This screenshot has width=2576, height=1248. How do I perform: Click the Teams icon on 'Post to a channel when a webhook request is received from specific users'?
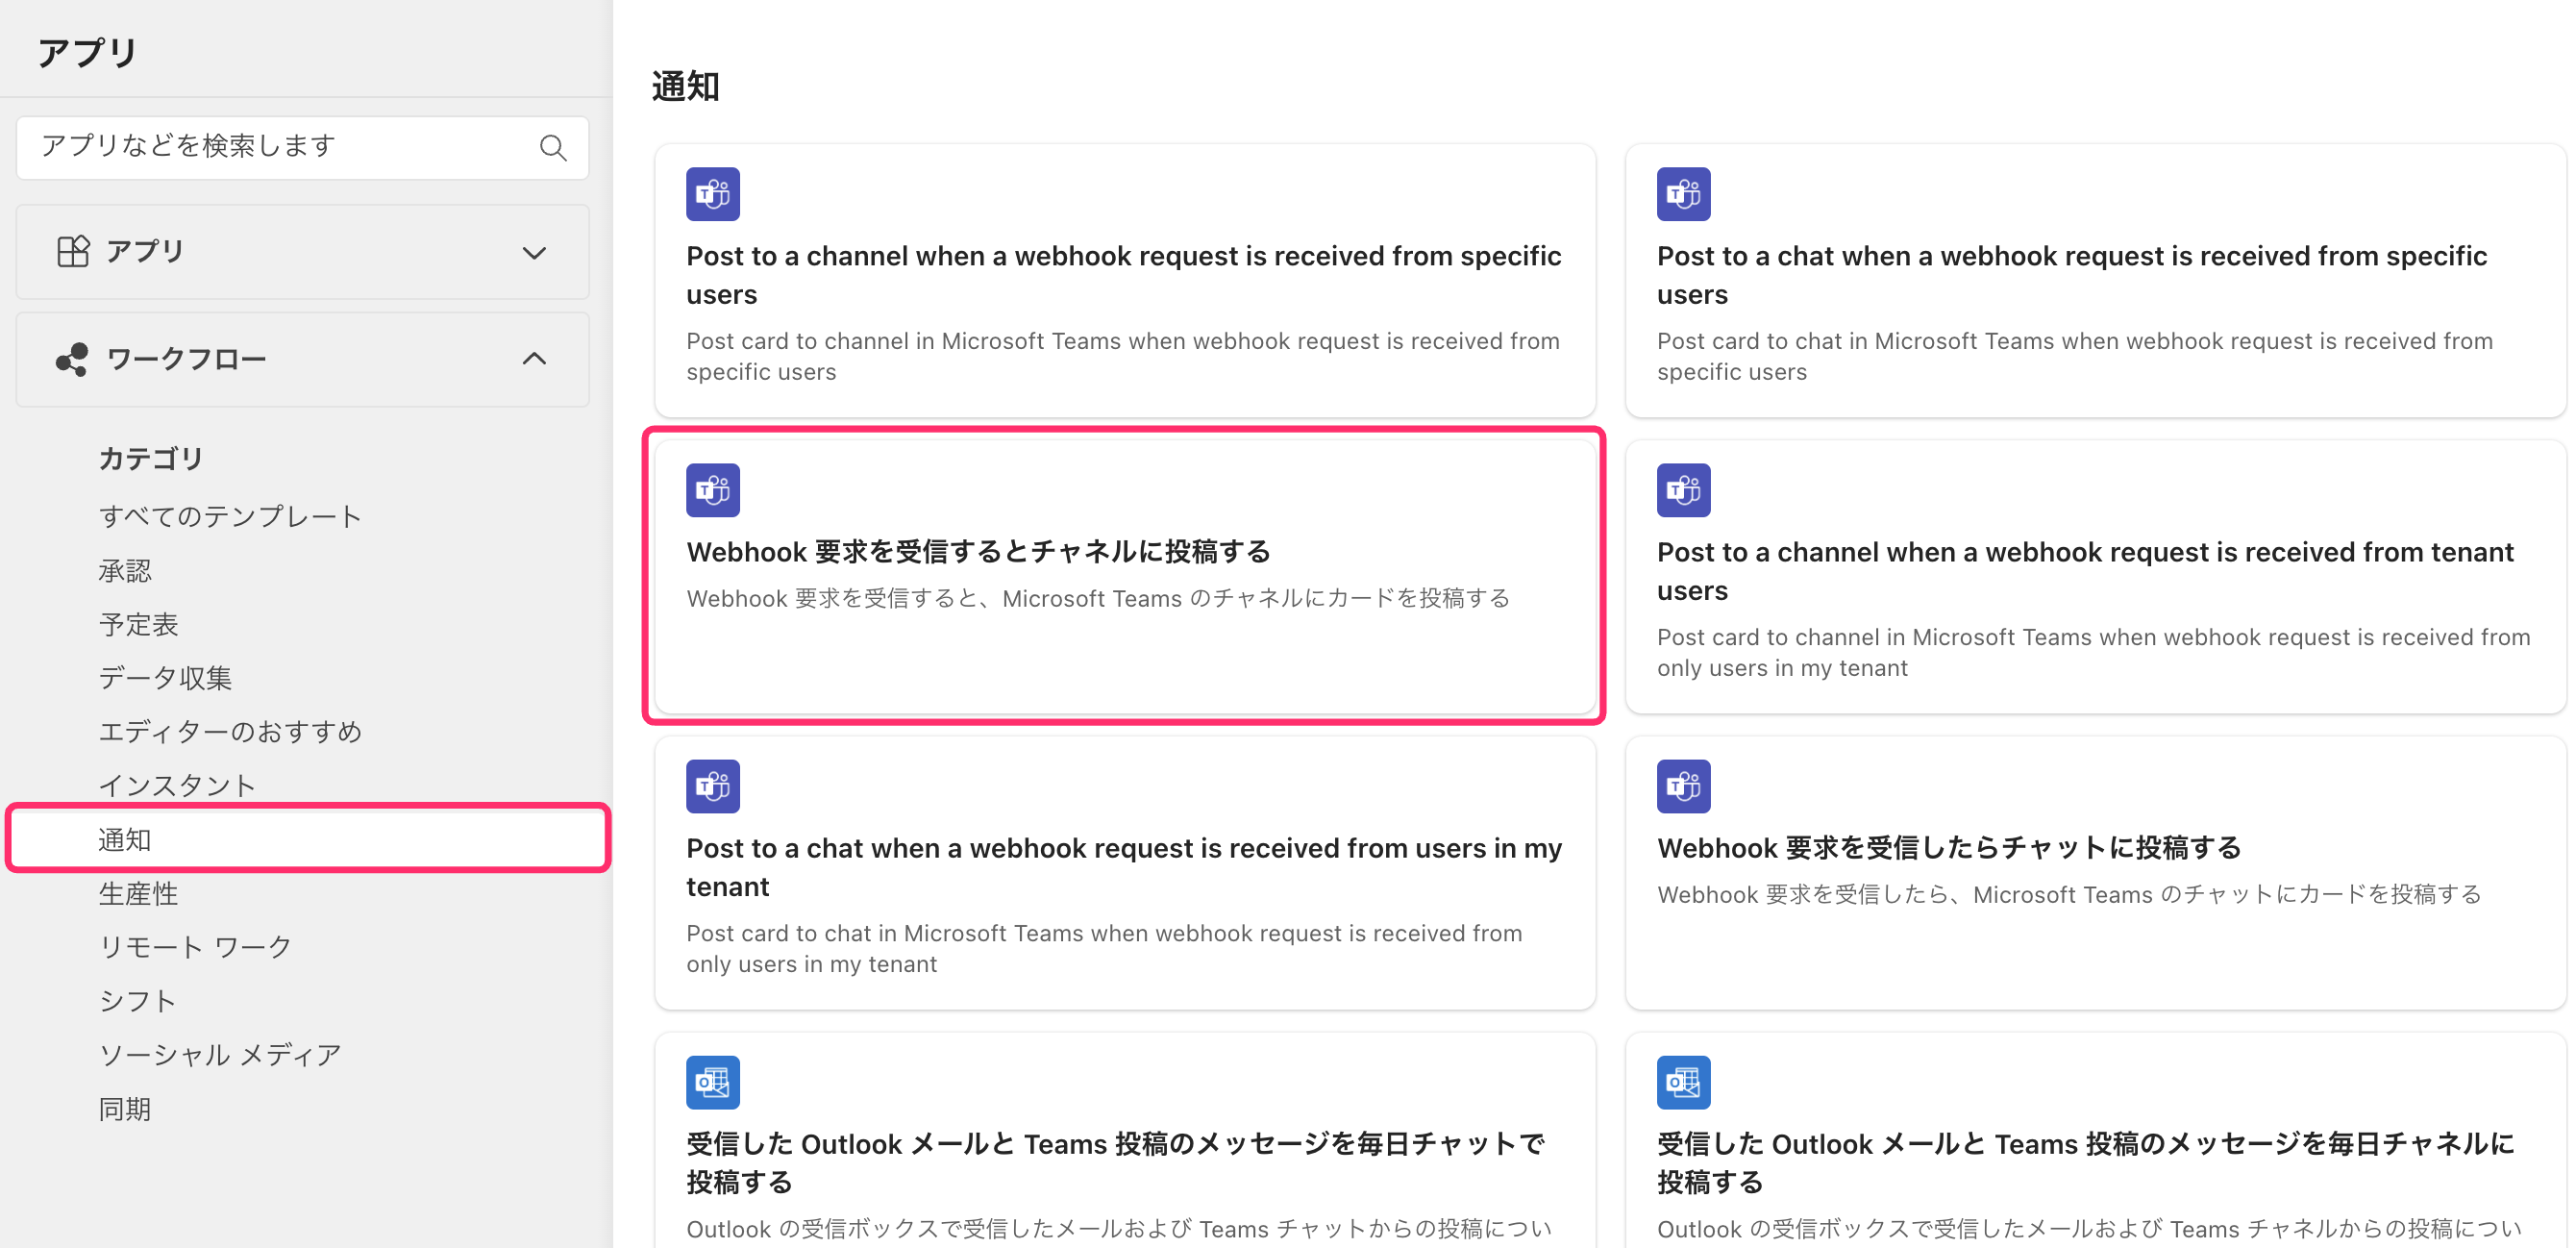pyautogui.click(x=712, y=194)
